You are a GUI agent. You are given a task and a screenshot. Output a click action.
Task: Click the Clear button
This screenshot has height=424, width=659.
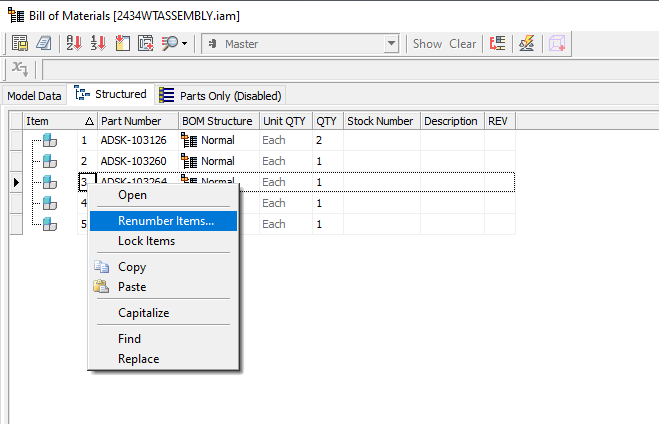462,44
